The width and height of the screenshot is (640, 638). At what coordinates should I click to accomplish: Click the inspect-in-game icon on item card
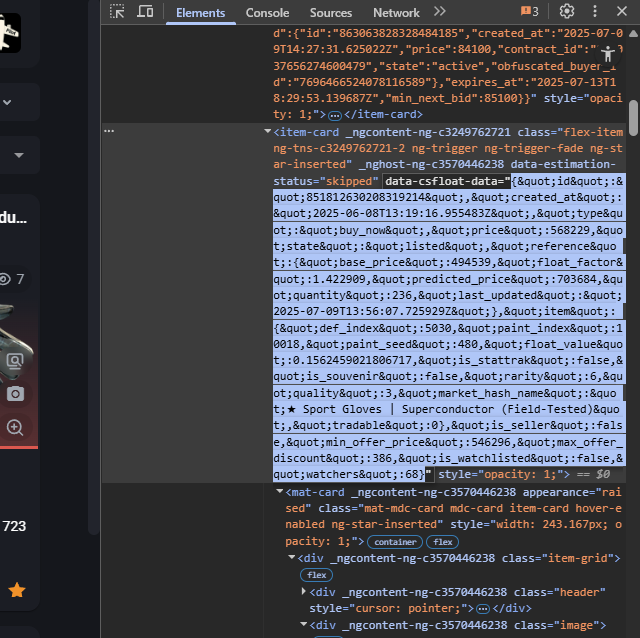(15, 361)
